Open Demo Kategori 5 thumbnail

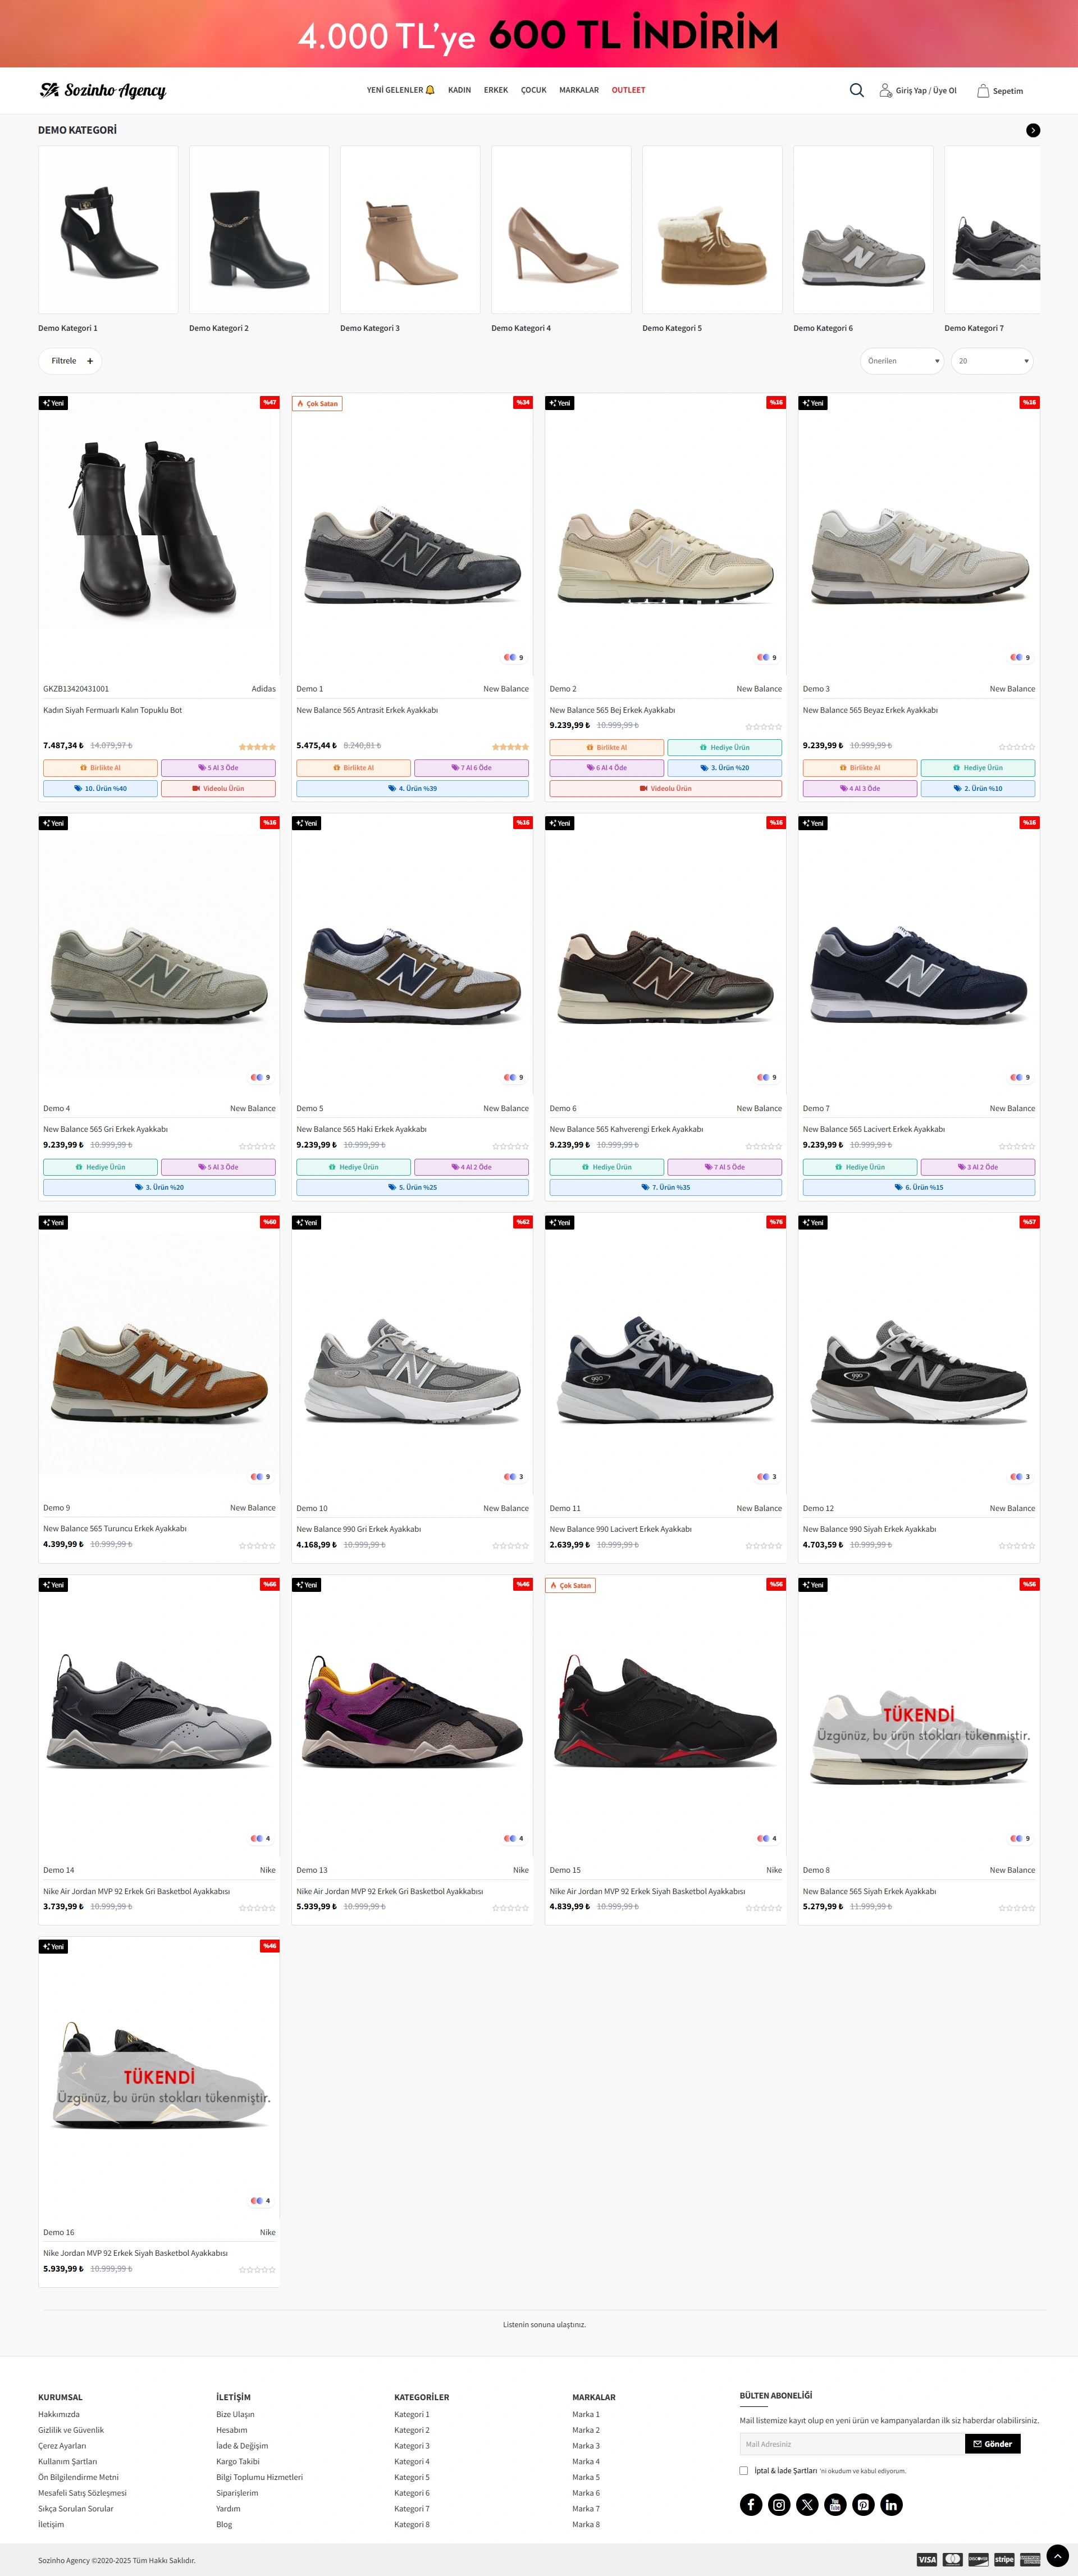coord(712,230)
